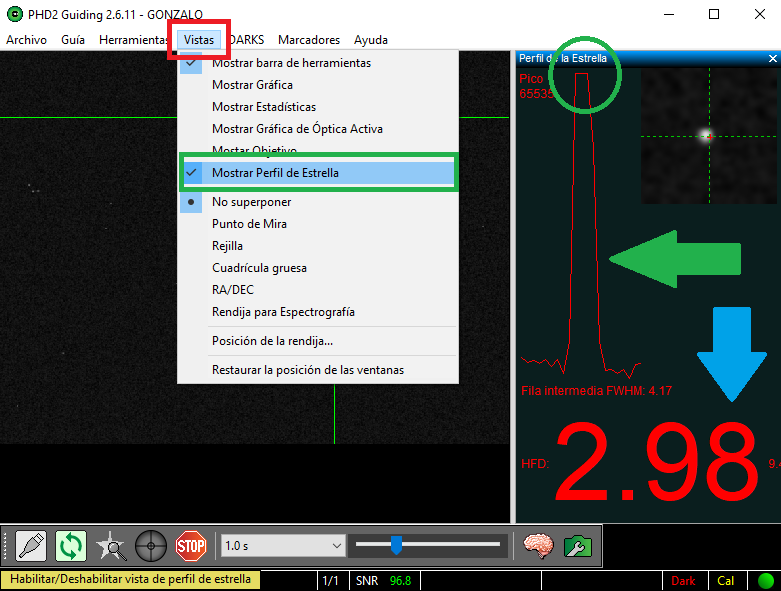781x591 pixels.
Task: Click the Dark status bar indicator
Action: click(x=683, y=581)
